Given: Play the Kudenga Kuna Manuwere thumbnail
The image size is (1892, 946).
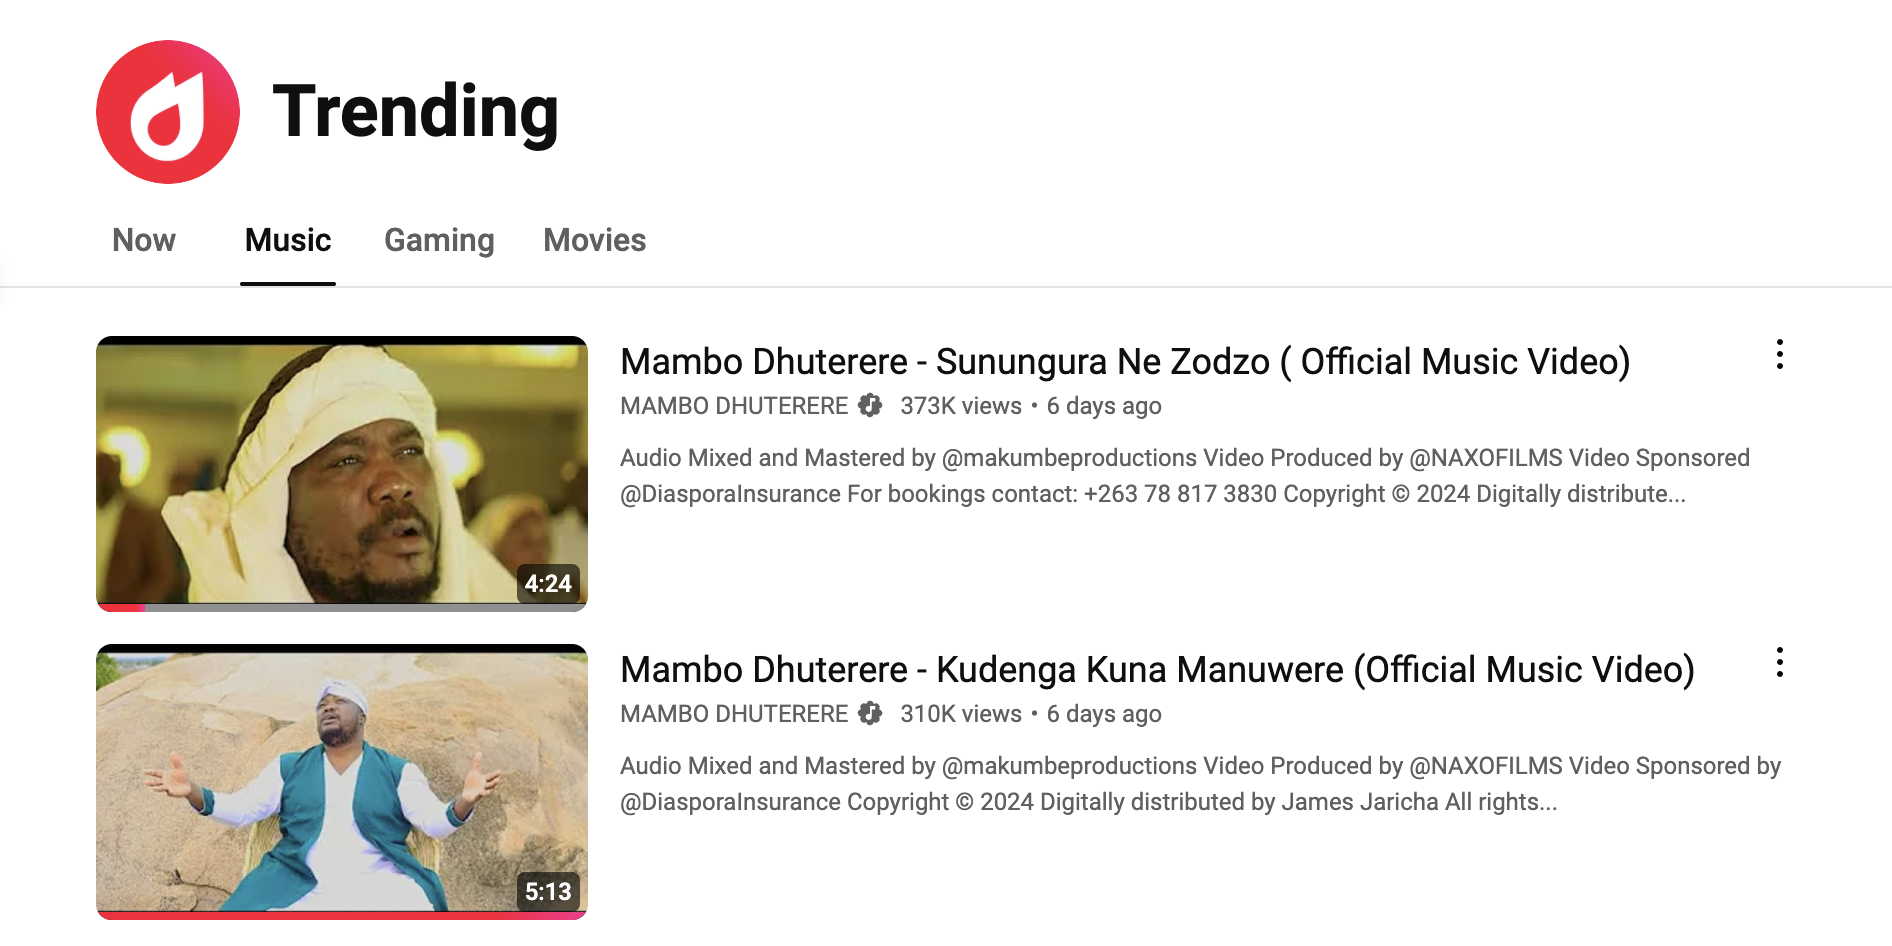Looking at the screenshot, I should coord(342,781).
